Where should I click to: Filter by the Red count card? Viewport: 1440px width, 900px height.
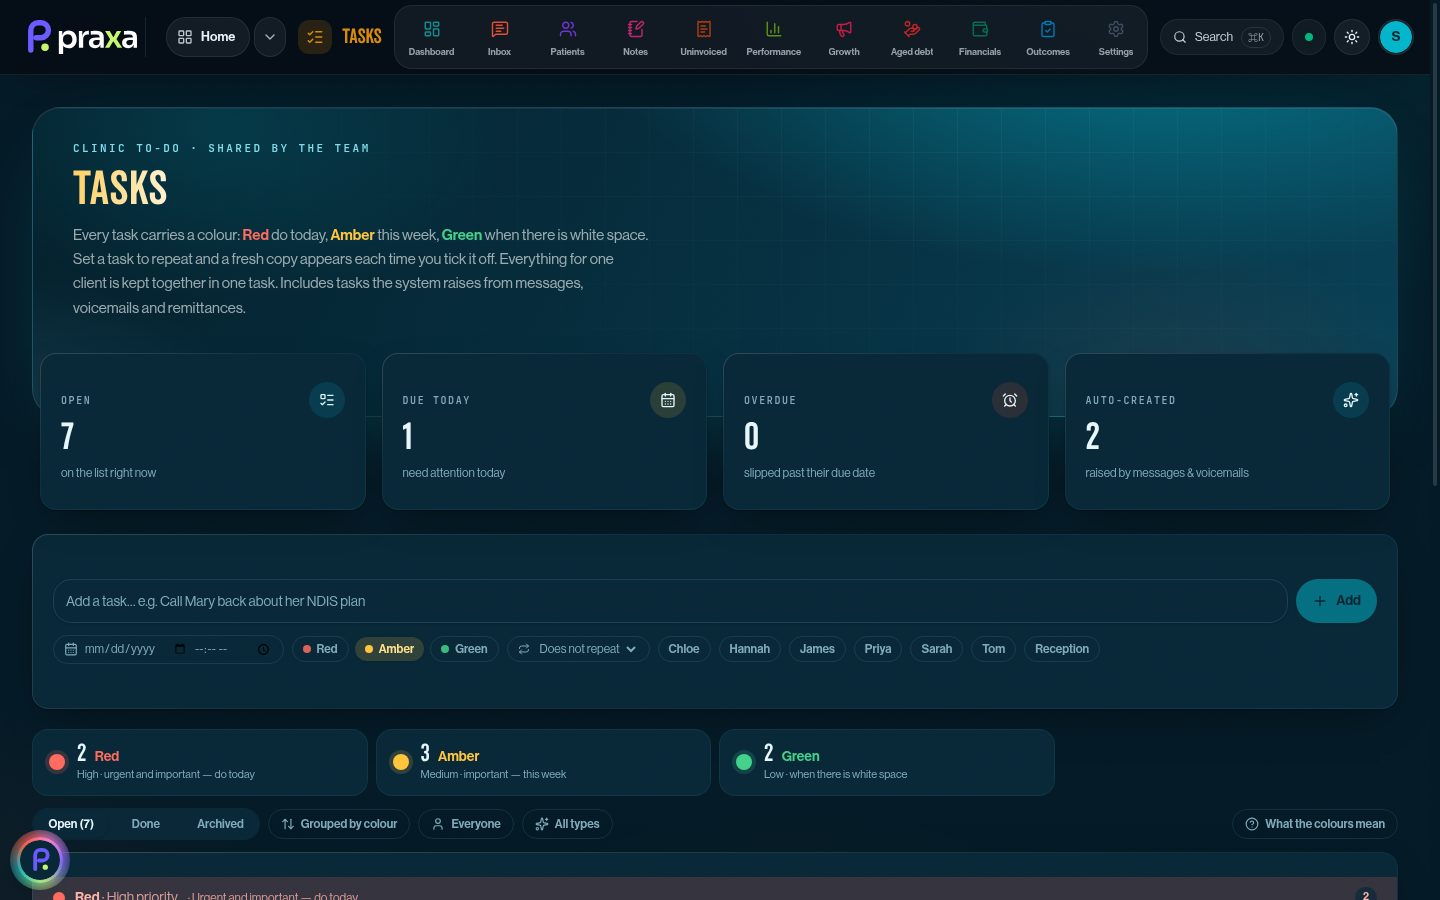(x=200, y=762)
